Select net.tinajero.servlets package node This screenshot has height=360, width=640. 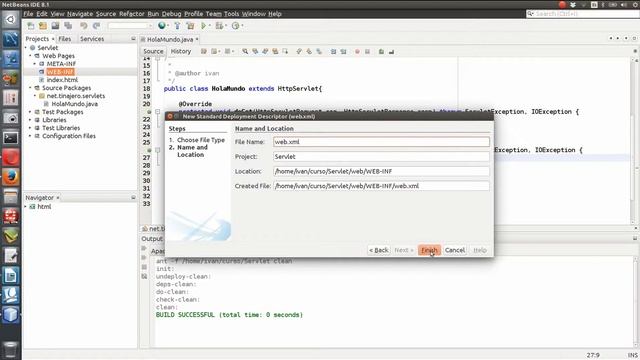[76, 96]
